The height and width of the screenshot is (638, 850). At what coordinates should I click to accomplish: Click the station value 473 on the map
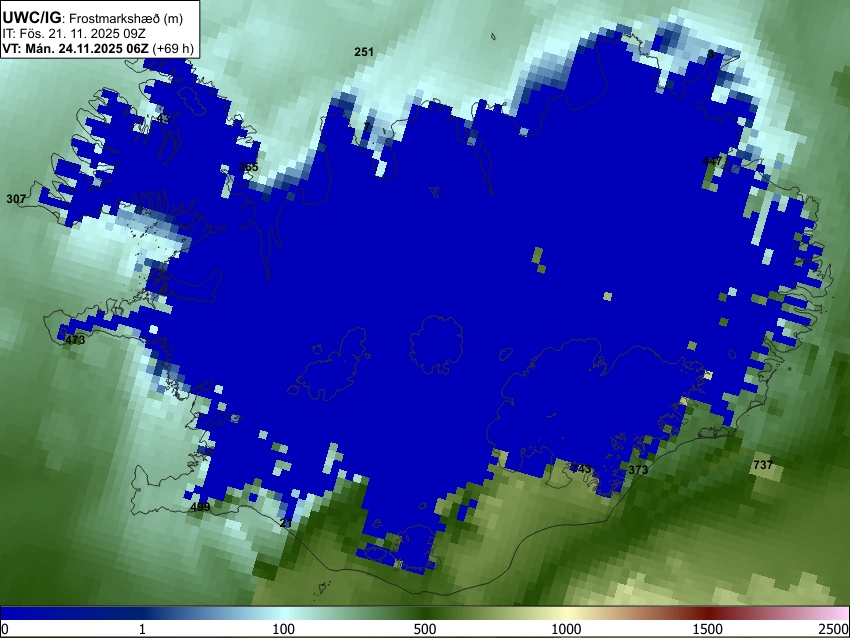point(75,340)
